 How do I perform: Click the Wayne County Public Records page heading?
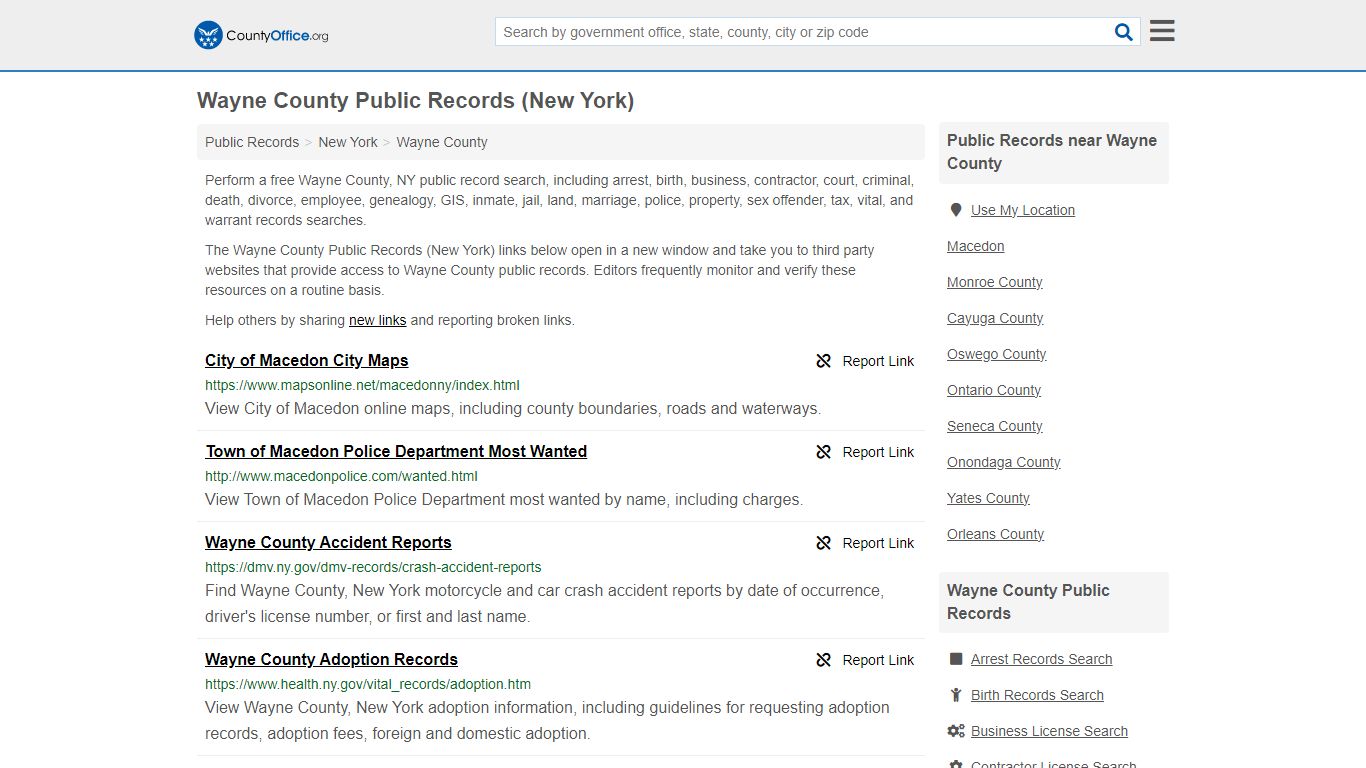[415, 101]
